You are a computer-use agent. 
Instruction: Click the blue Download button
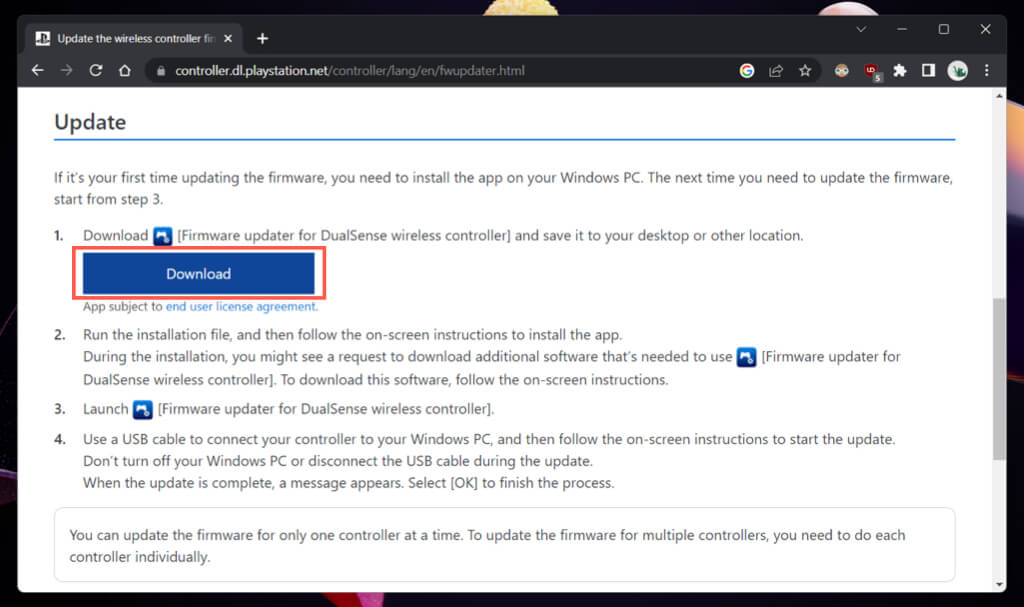[198, 274]
